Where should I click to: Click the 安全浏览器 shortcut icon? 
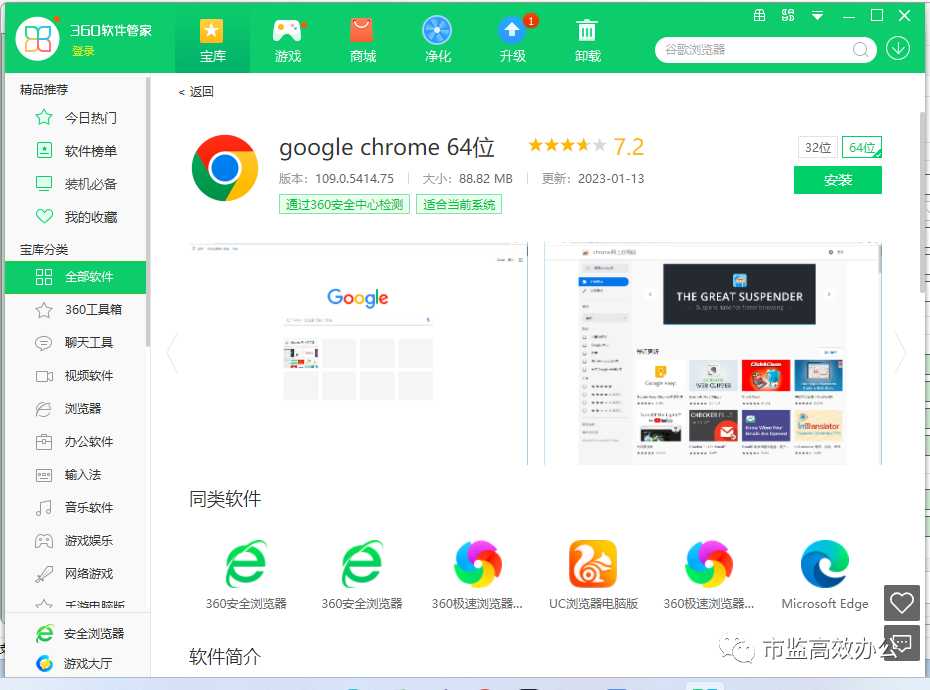tap(44, 634)
